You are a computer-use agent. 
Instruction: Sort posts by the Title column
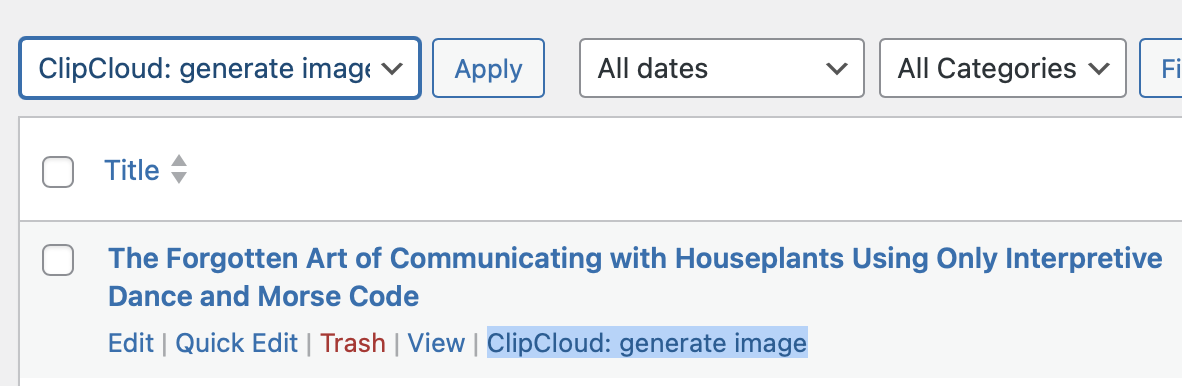(131, 170)
